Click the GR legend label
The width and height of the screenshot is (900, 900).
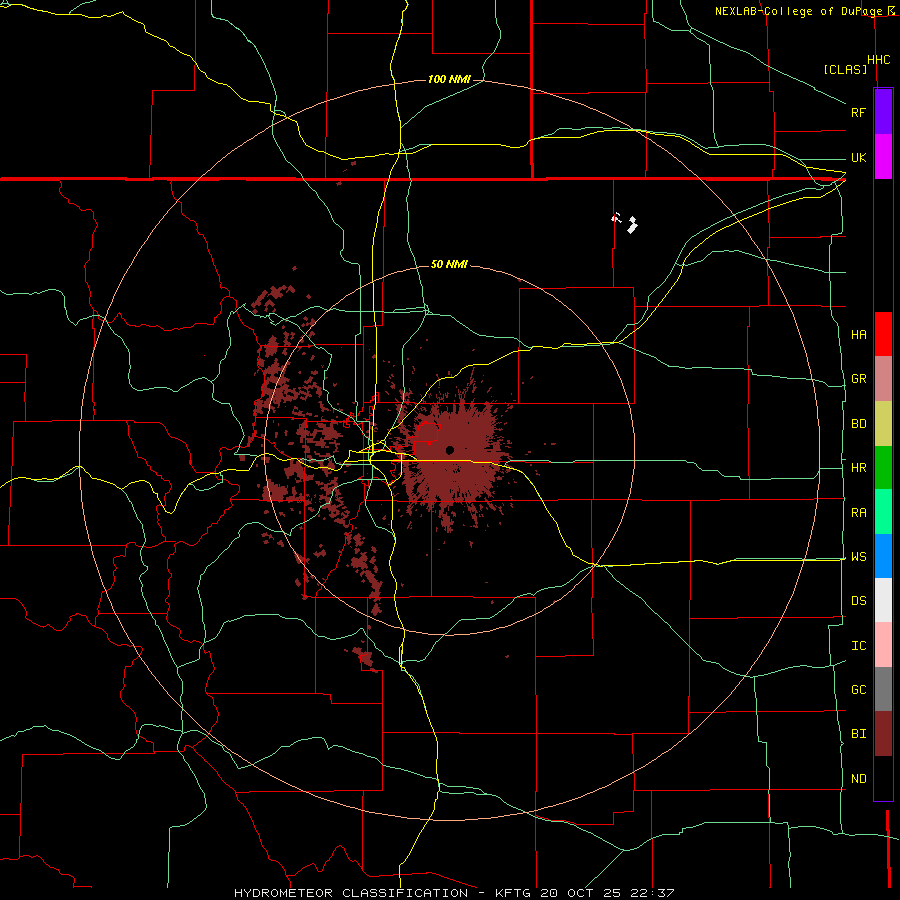(858, 379)
